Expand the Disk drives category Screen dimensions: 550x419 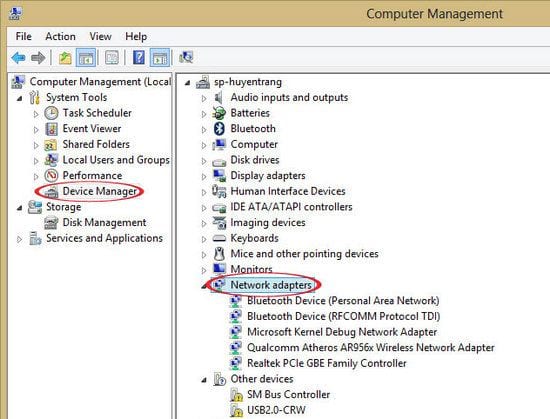pyautogui.click(x=204, y=161)
